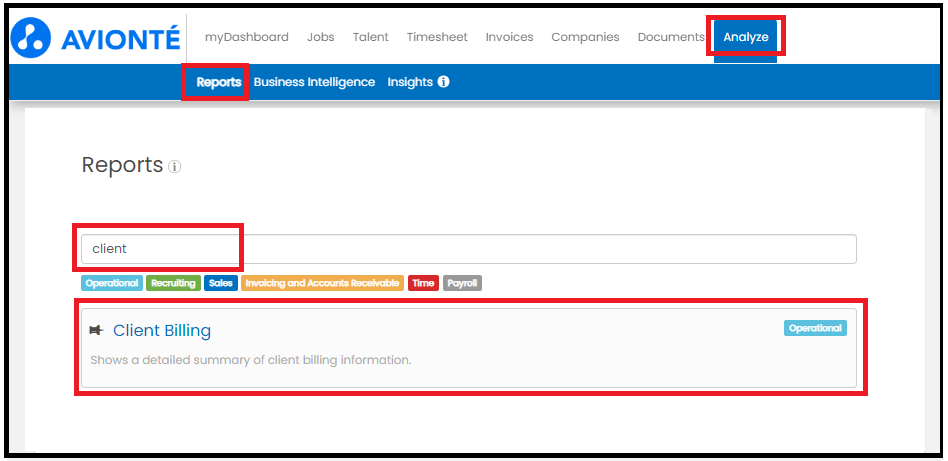Open the Talent menu
This screenshot has height=461, width=948.
pyautogui.click(x=371, y=37)
